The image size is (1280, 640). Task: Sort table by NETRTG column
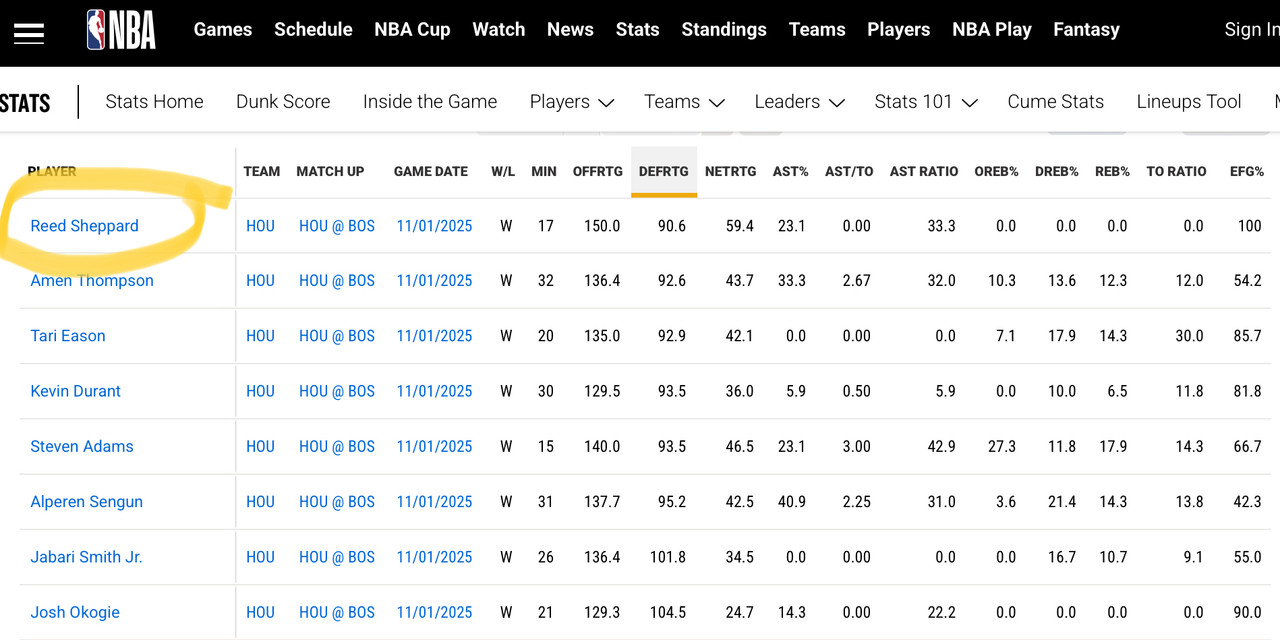tap(731, 172)
